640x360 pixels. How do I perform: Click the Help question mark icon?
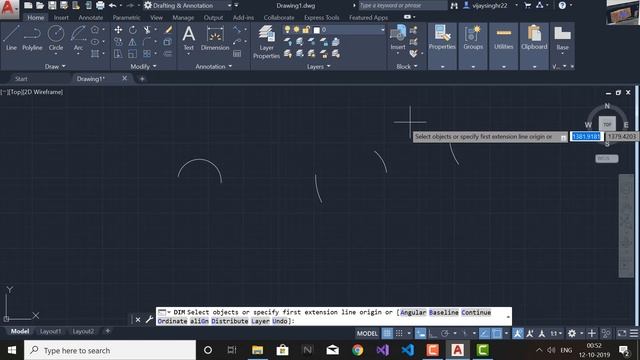[x=562, y=5]
